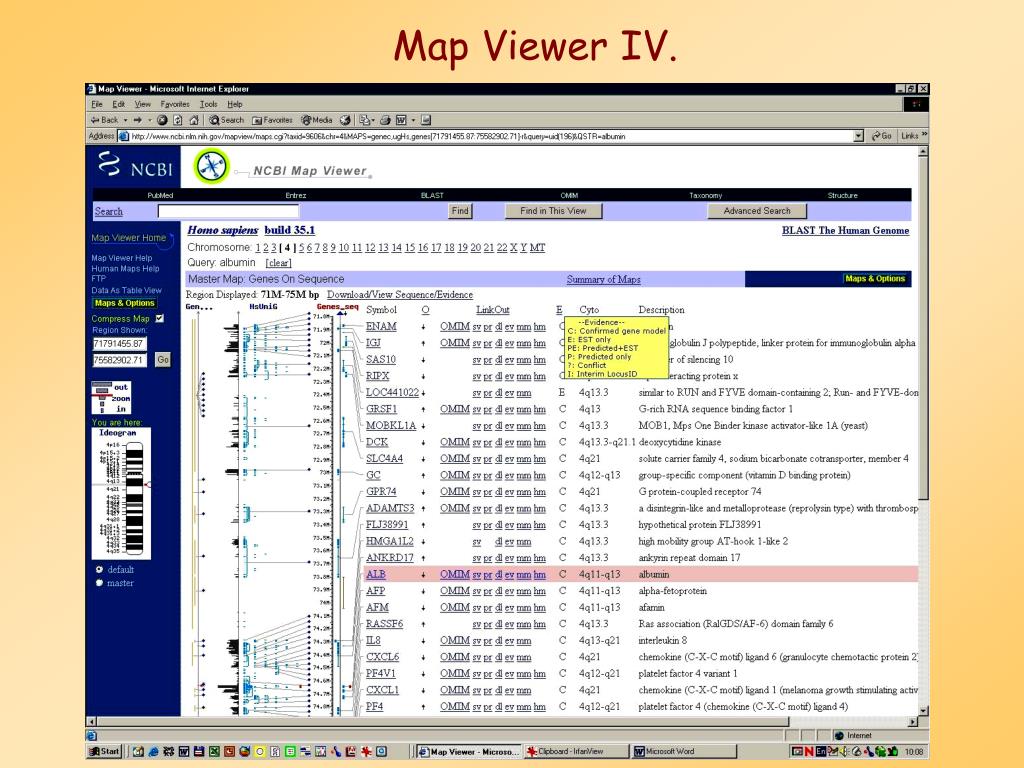Select the master radio option

coord(99,583)
